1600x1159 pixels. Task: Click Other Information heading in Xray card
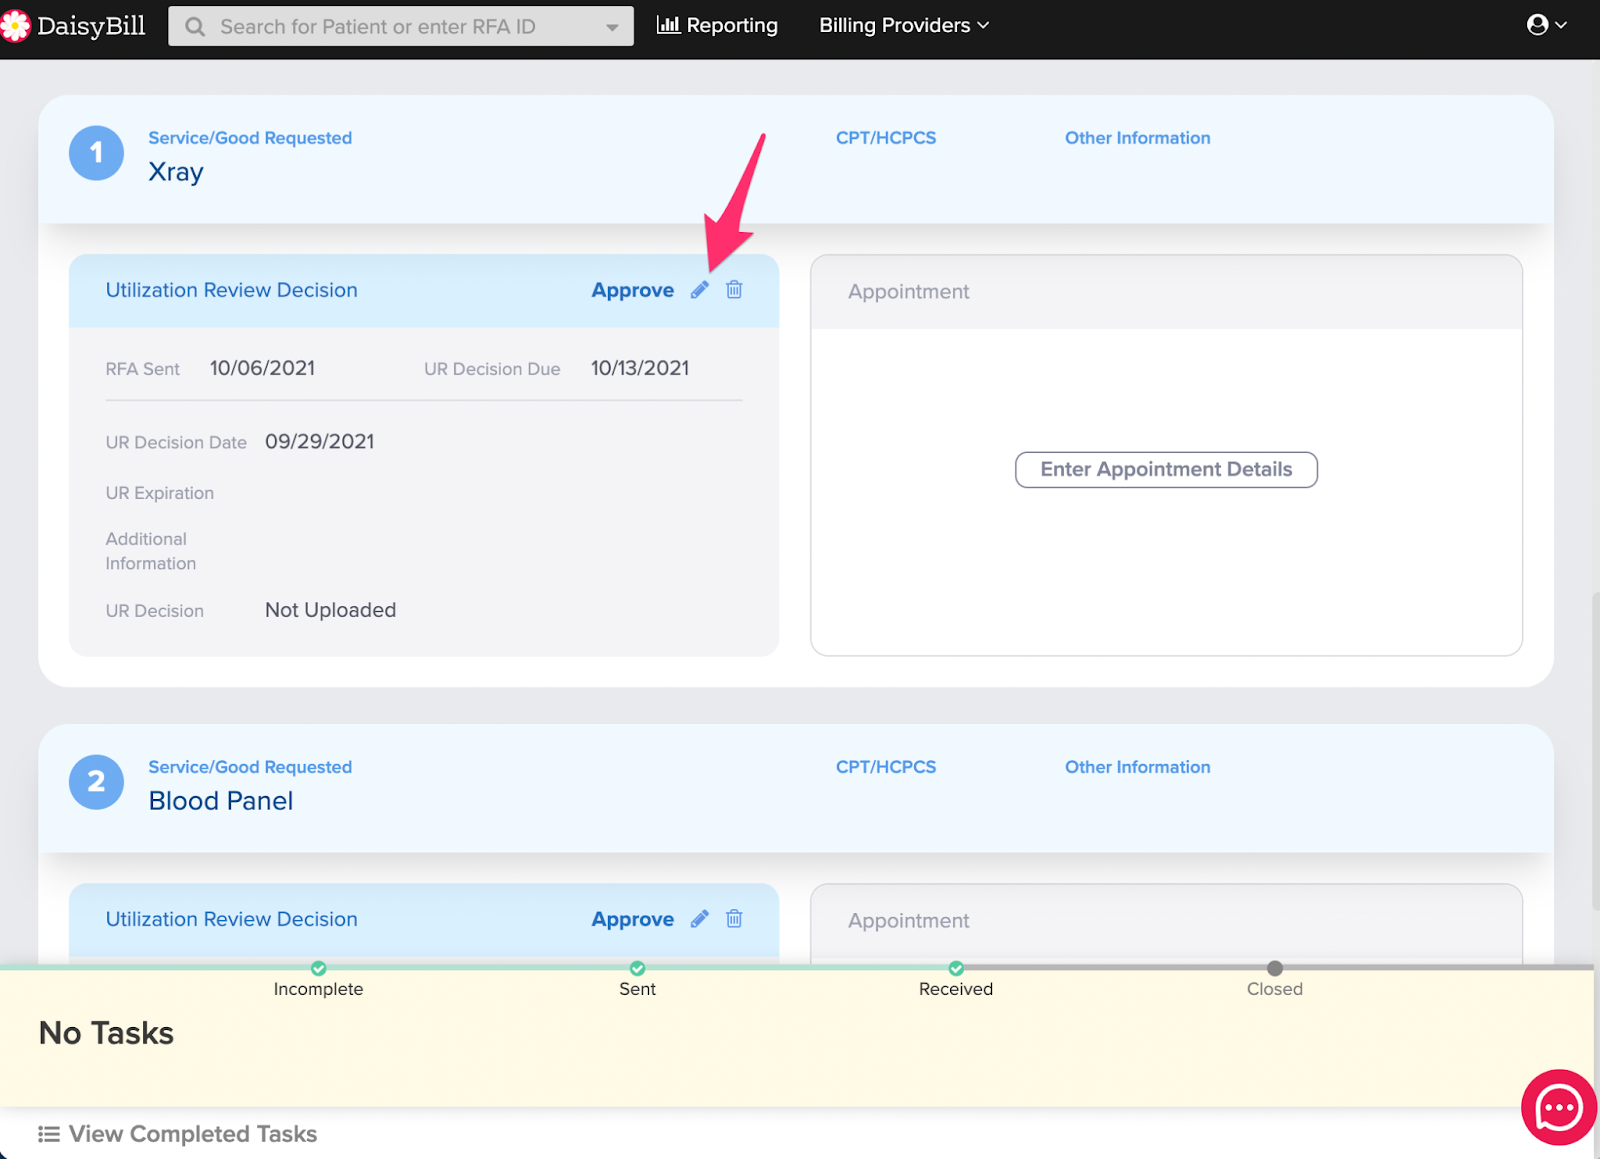click(1137, 138)
